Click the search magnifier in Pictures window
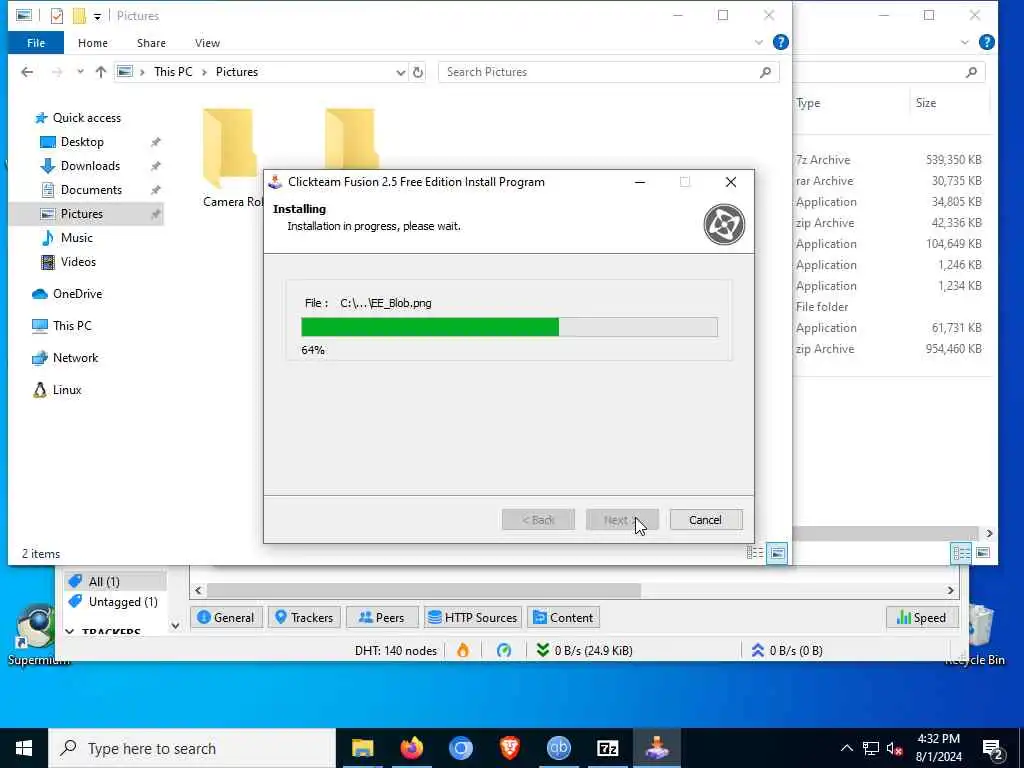Image resolution: width=1024 pixels, height=768 pixels. tap(765, 72)
